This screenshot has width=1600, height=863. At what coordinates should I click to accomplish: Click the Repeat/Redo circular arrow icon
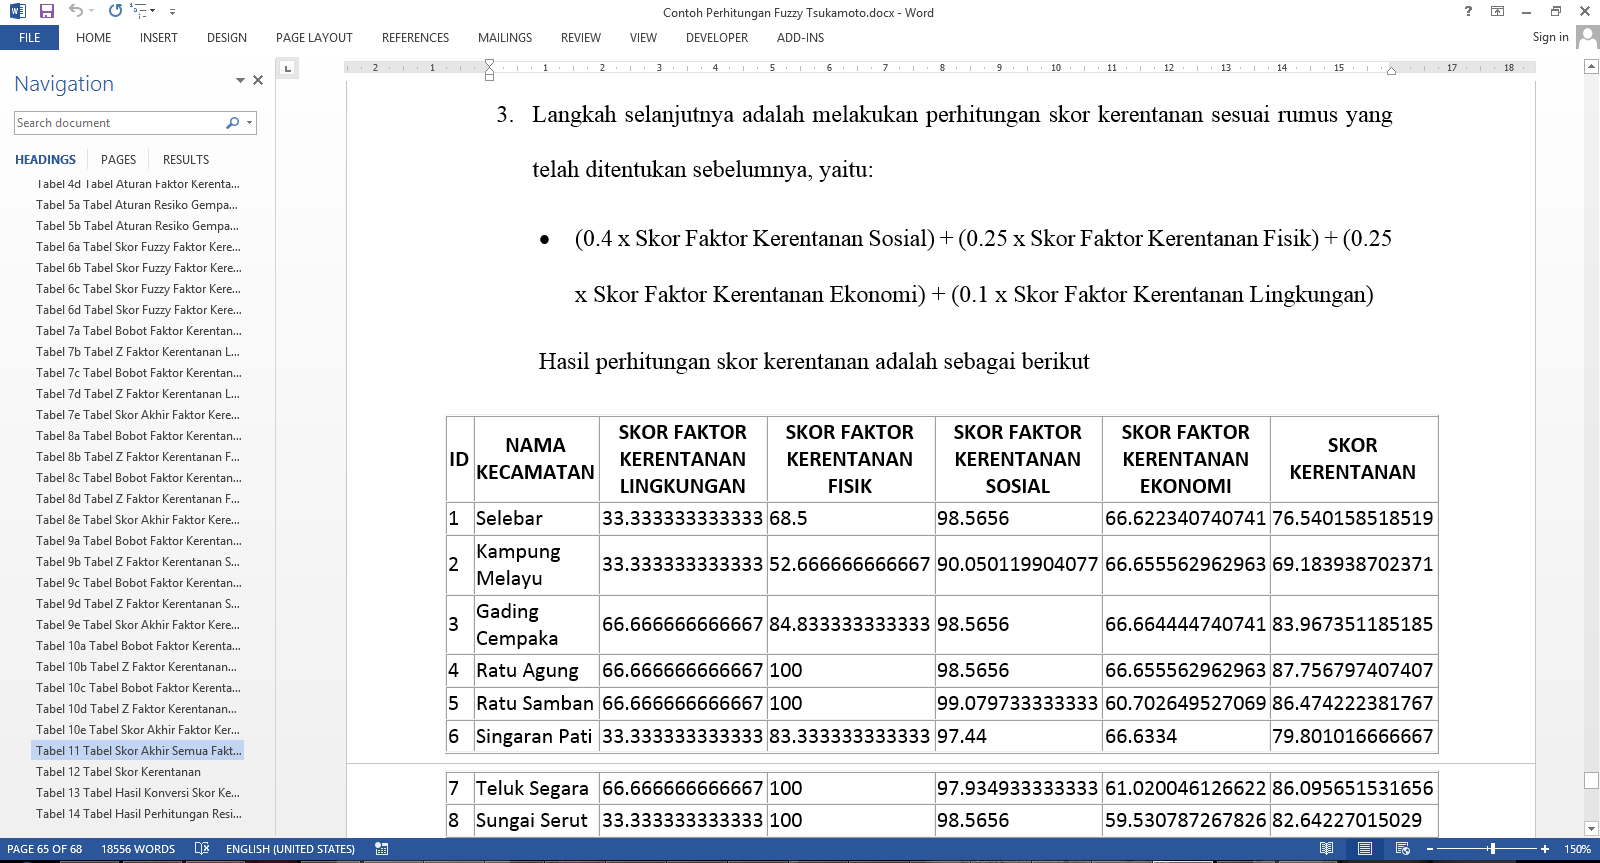(x=115, y=11)
